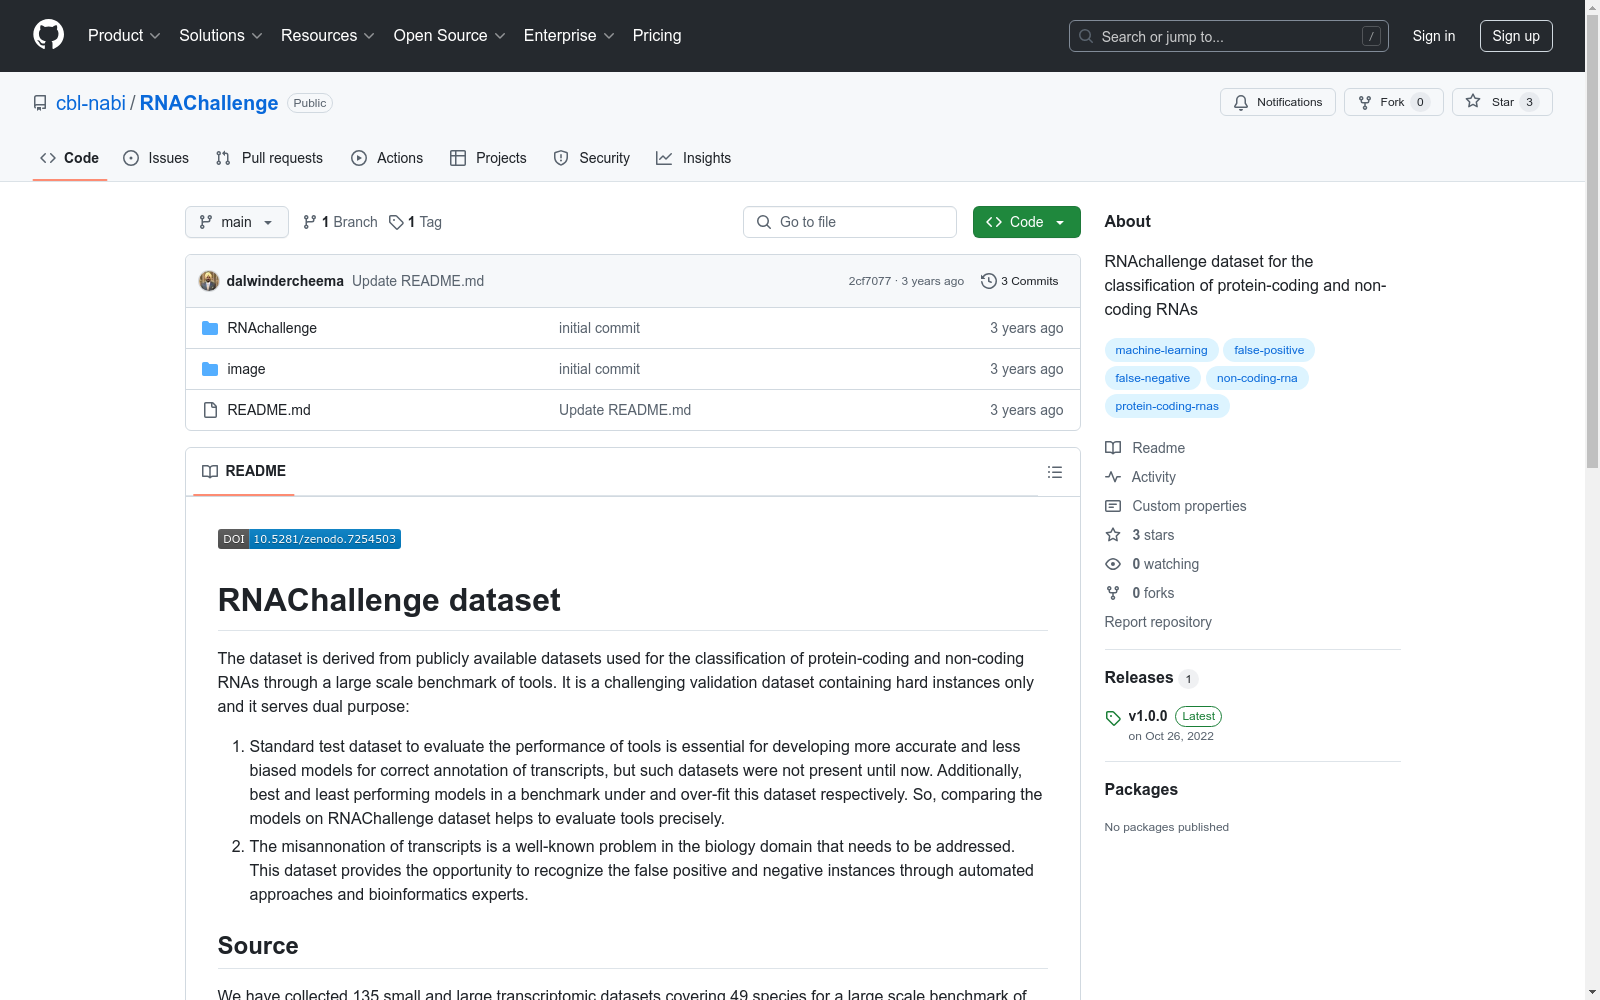Open the Product menu dropdown
The height and width of the screenshot is (1000, 1600).
(124, 36)
